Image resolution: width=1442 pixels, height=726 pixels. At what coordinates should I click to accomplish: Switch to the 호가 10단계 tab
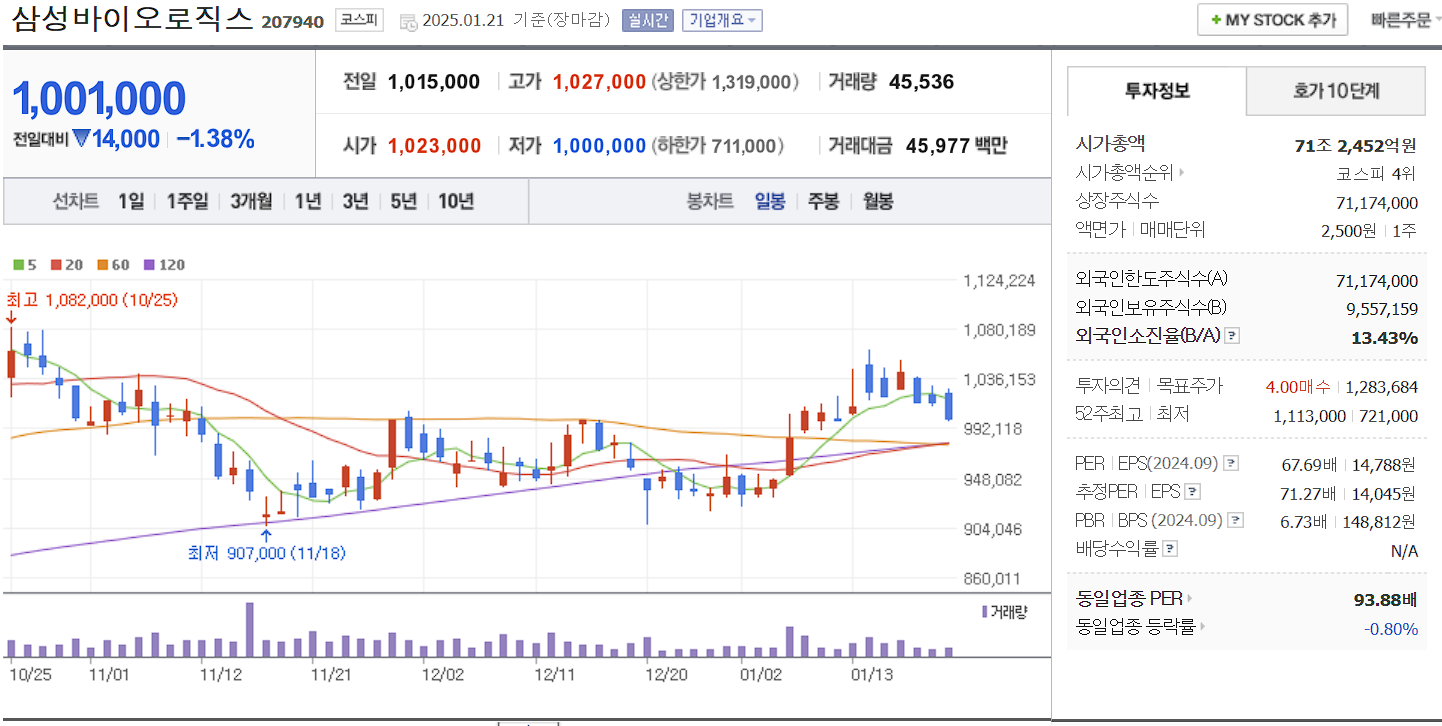tap(1335, 90)
